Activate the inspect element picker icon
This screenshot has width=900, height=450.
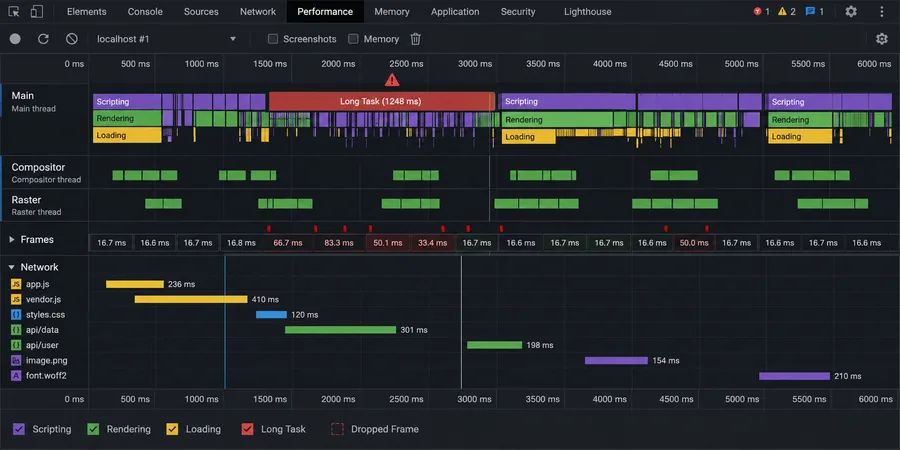14,11
